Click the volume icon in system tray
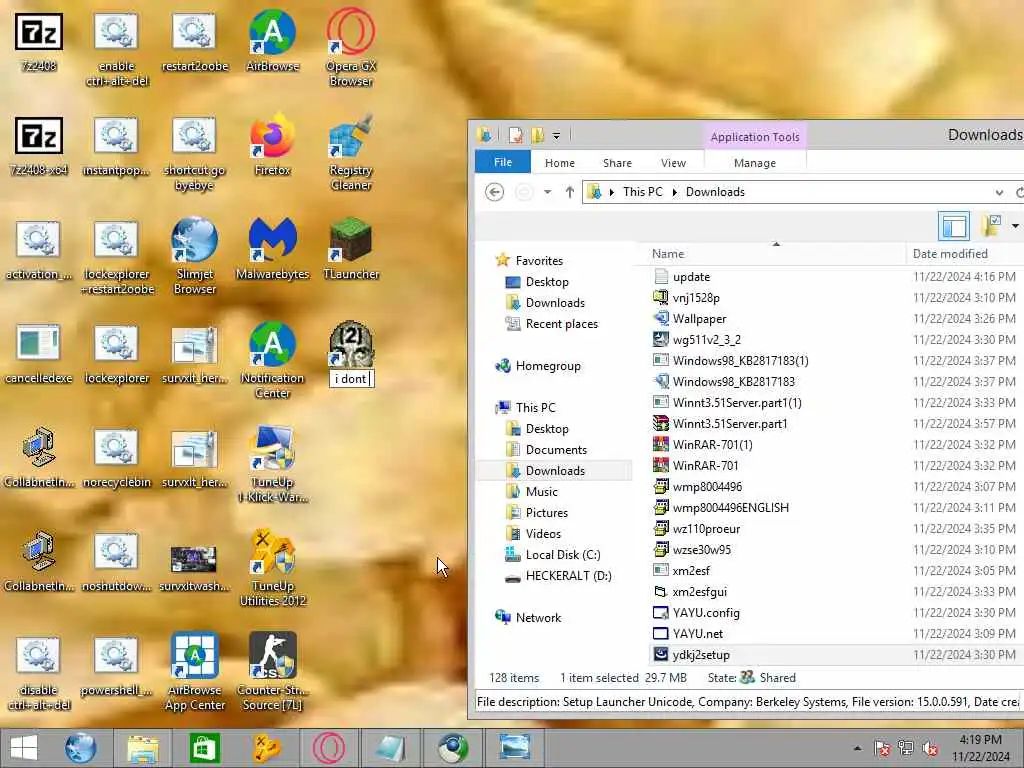Image resolution: width=1024 pixels, height=768 pixels. [930, 748]
